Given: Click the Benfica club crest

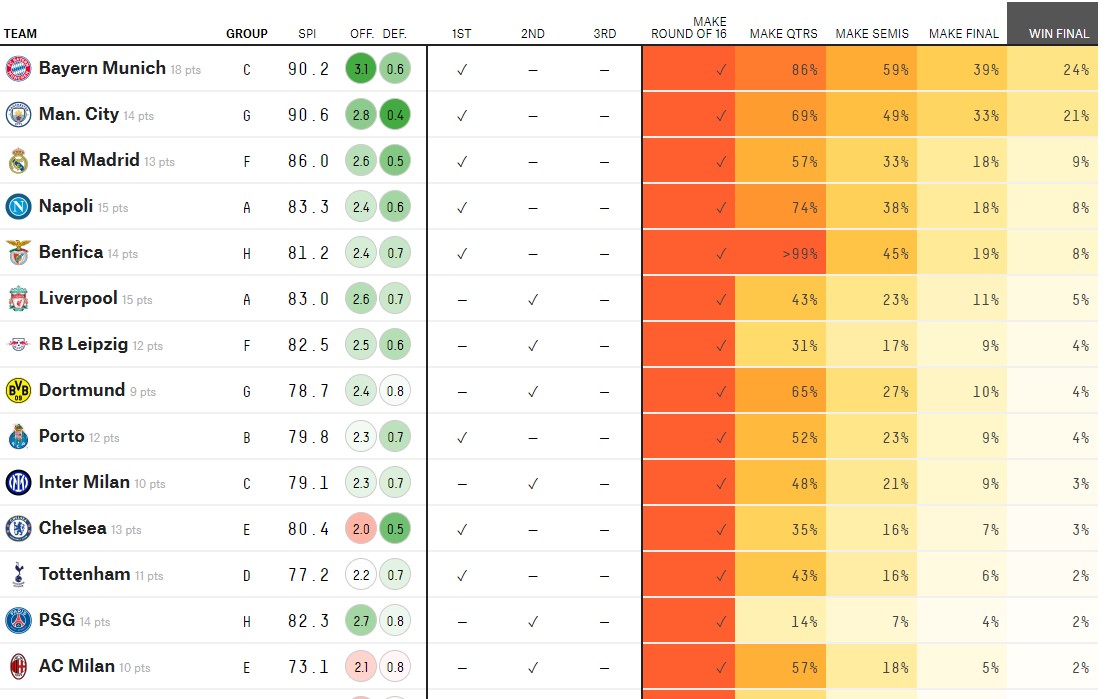Looking at the screenshot, I should coord(18,253).
